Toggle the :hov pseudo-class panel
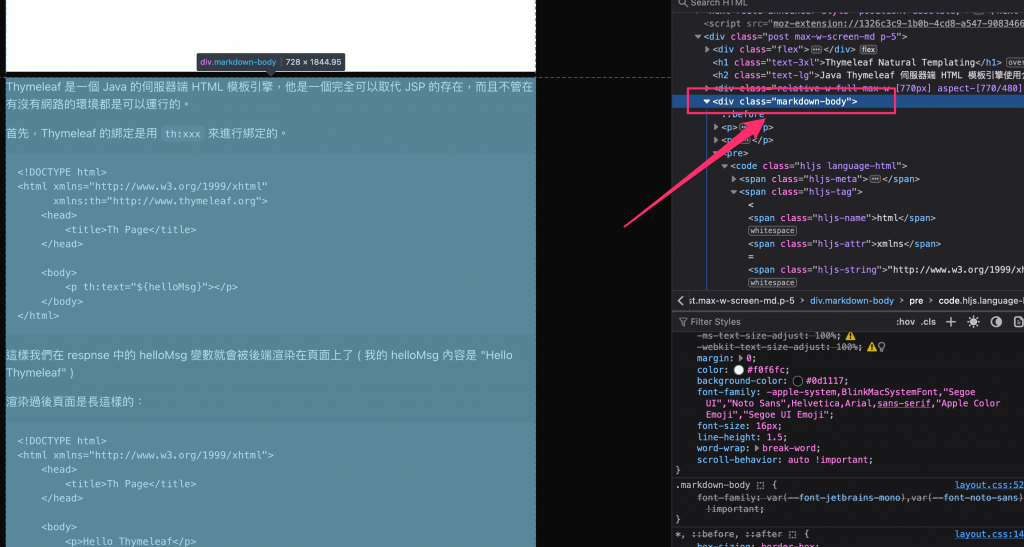This screenshot has height=547, width=1024. point(905,322)
